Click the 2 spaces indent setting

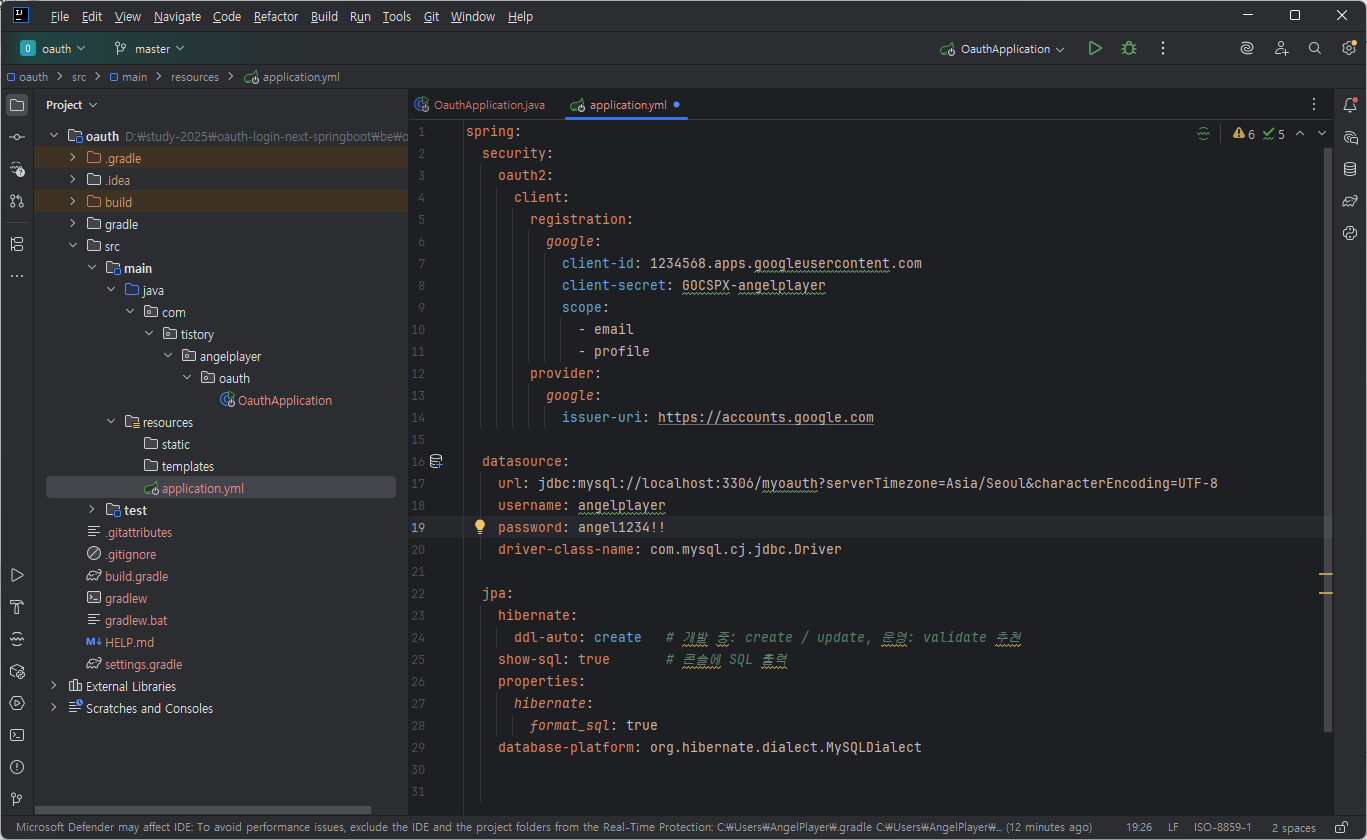1293,828
